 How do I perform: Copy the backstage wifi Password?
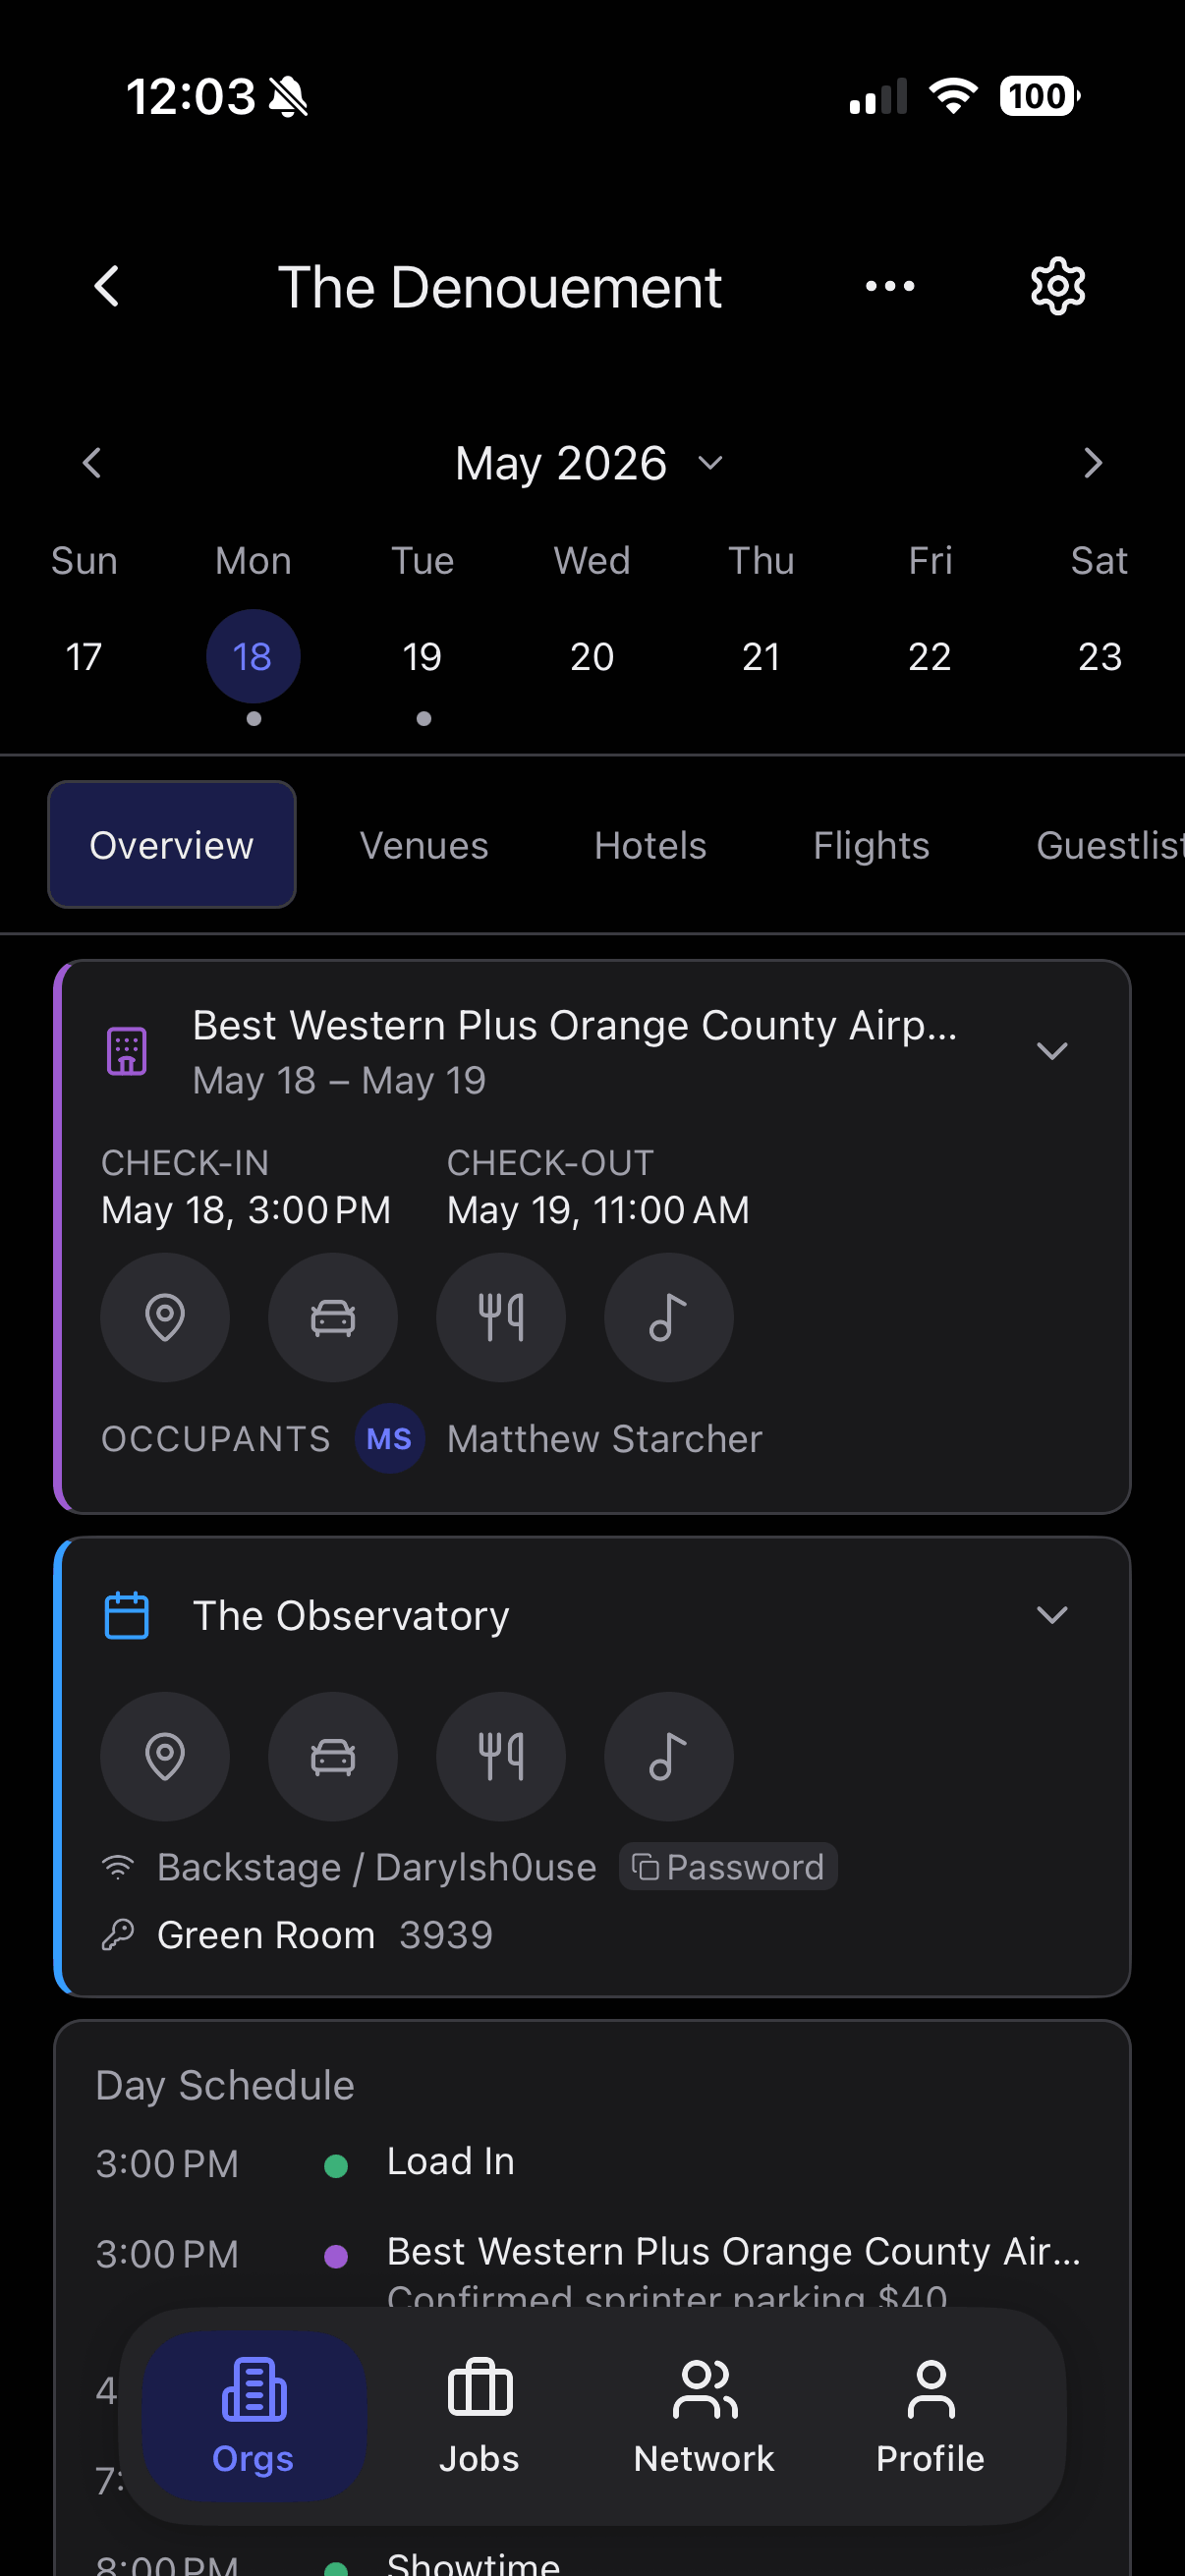(729, 1866)
